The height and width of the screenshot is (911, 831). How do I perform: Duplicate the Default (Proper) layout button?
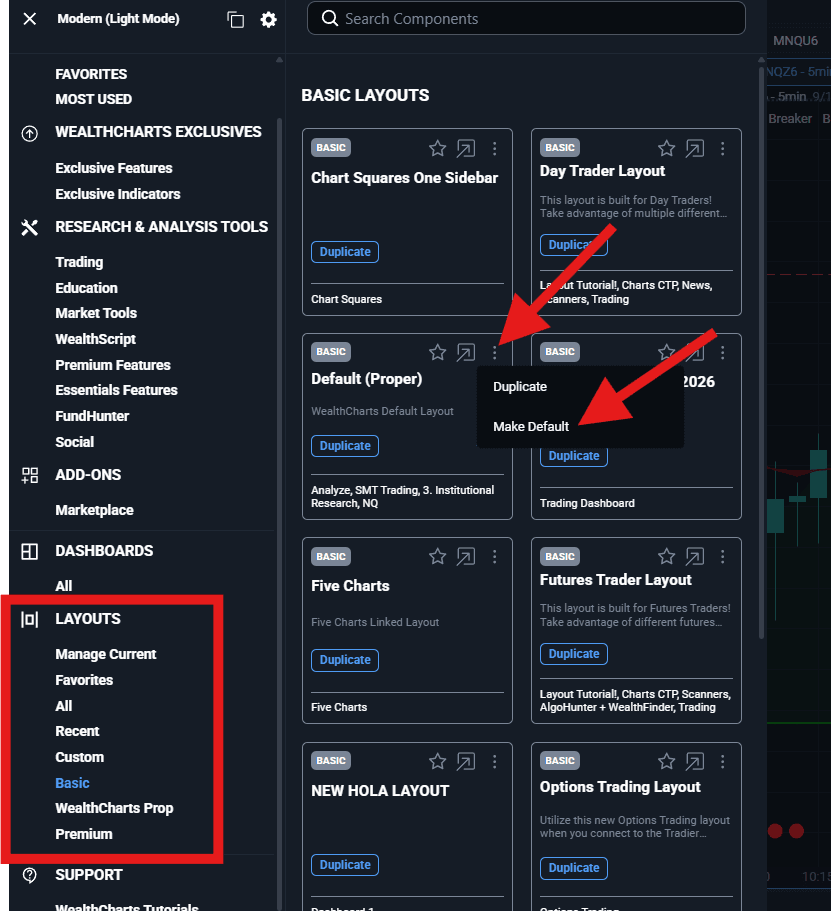click(345, 446)
